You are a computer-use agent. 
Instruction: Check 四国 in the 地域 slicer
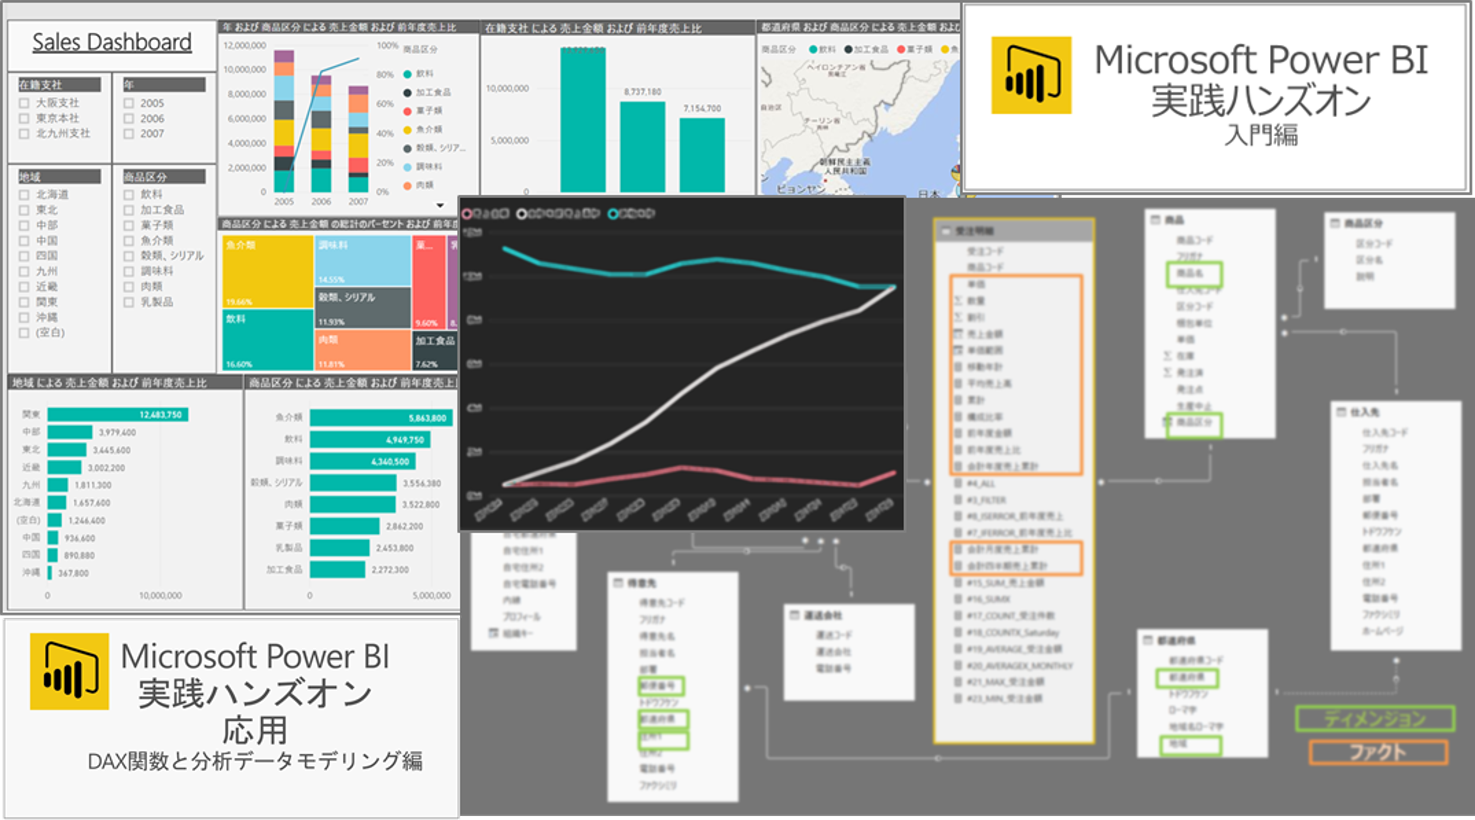[24, 256]
